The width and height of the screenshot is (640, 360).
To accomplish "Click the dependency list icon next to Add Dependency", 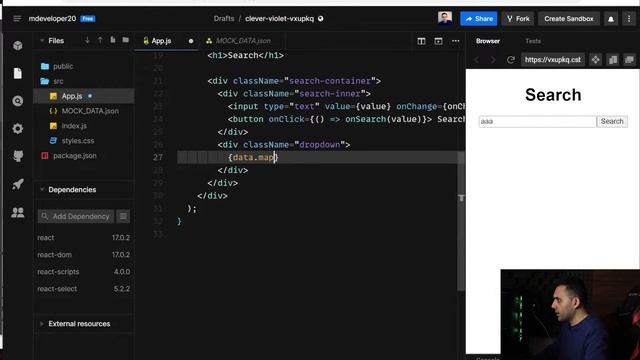I will click(123, 216).
